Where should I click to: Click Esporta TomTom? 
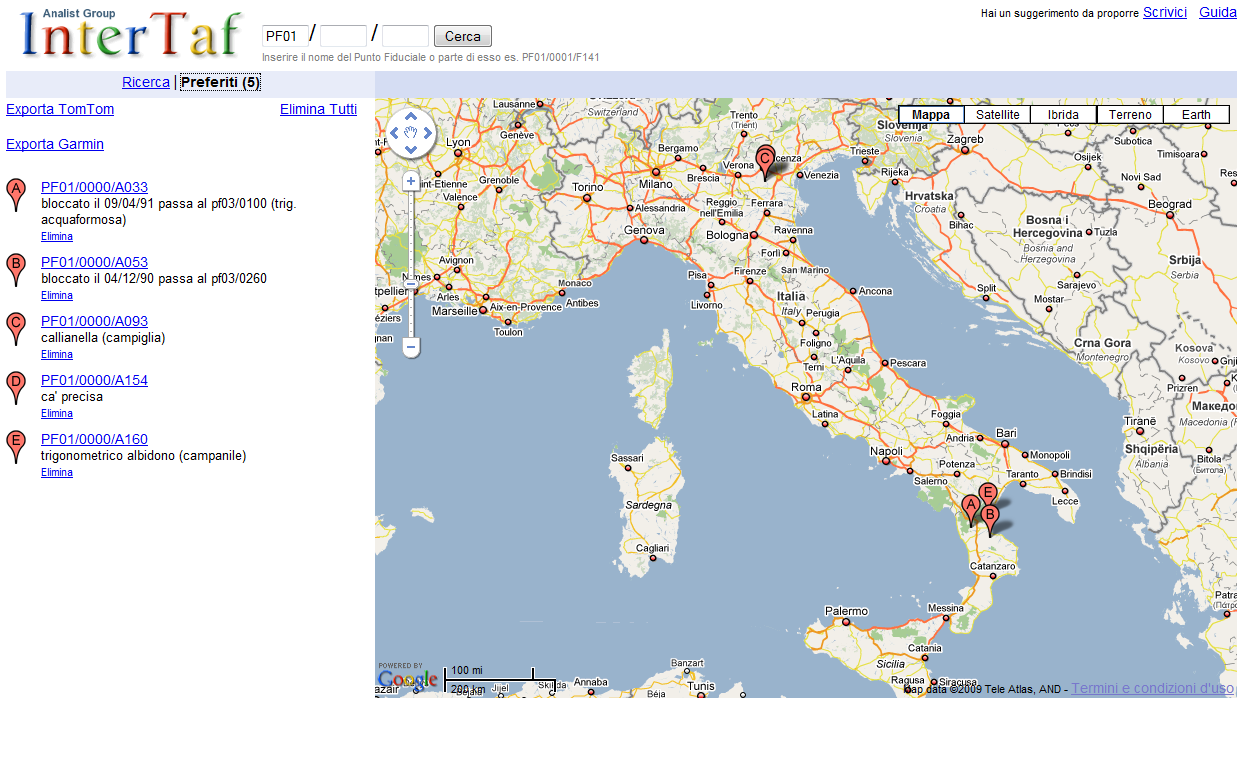(60, 109)
